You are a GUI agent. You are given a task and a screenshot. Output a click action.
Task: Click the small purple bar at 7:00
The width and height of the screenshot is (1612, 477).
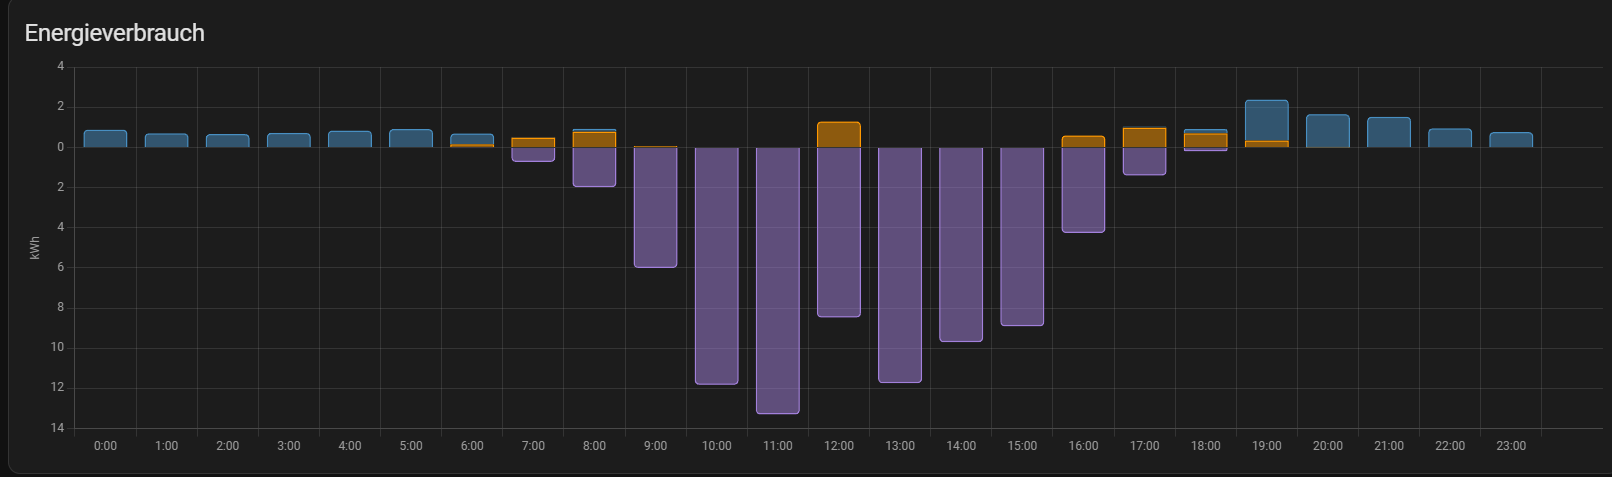533,154
